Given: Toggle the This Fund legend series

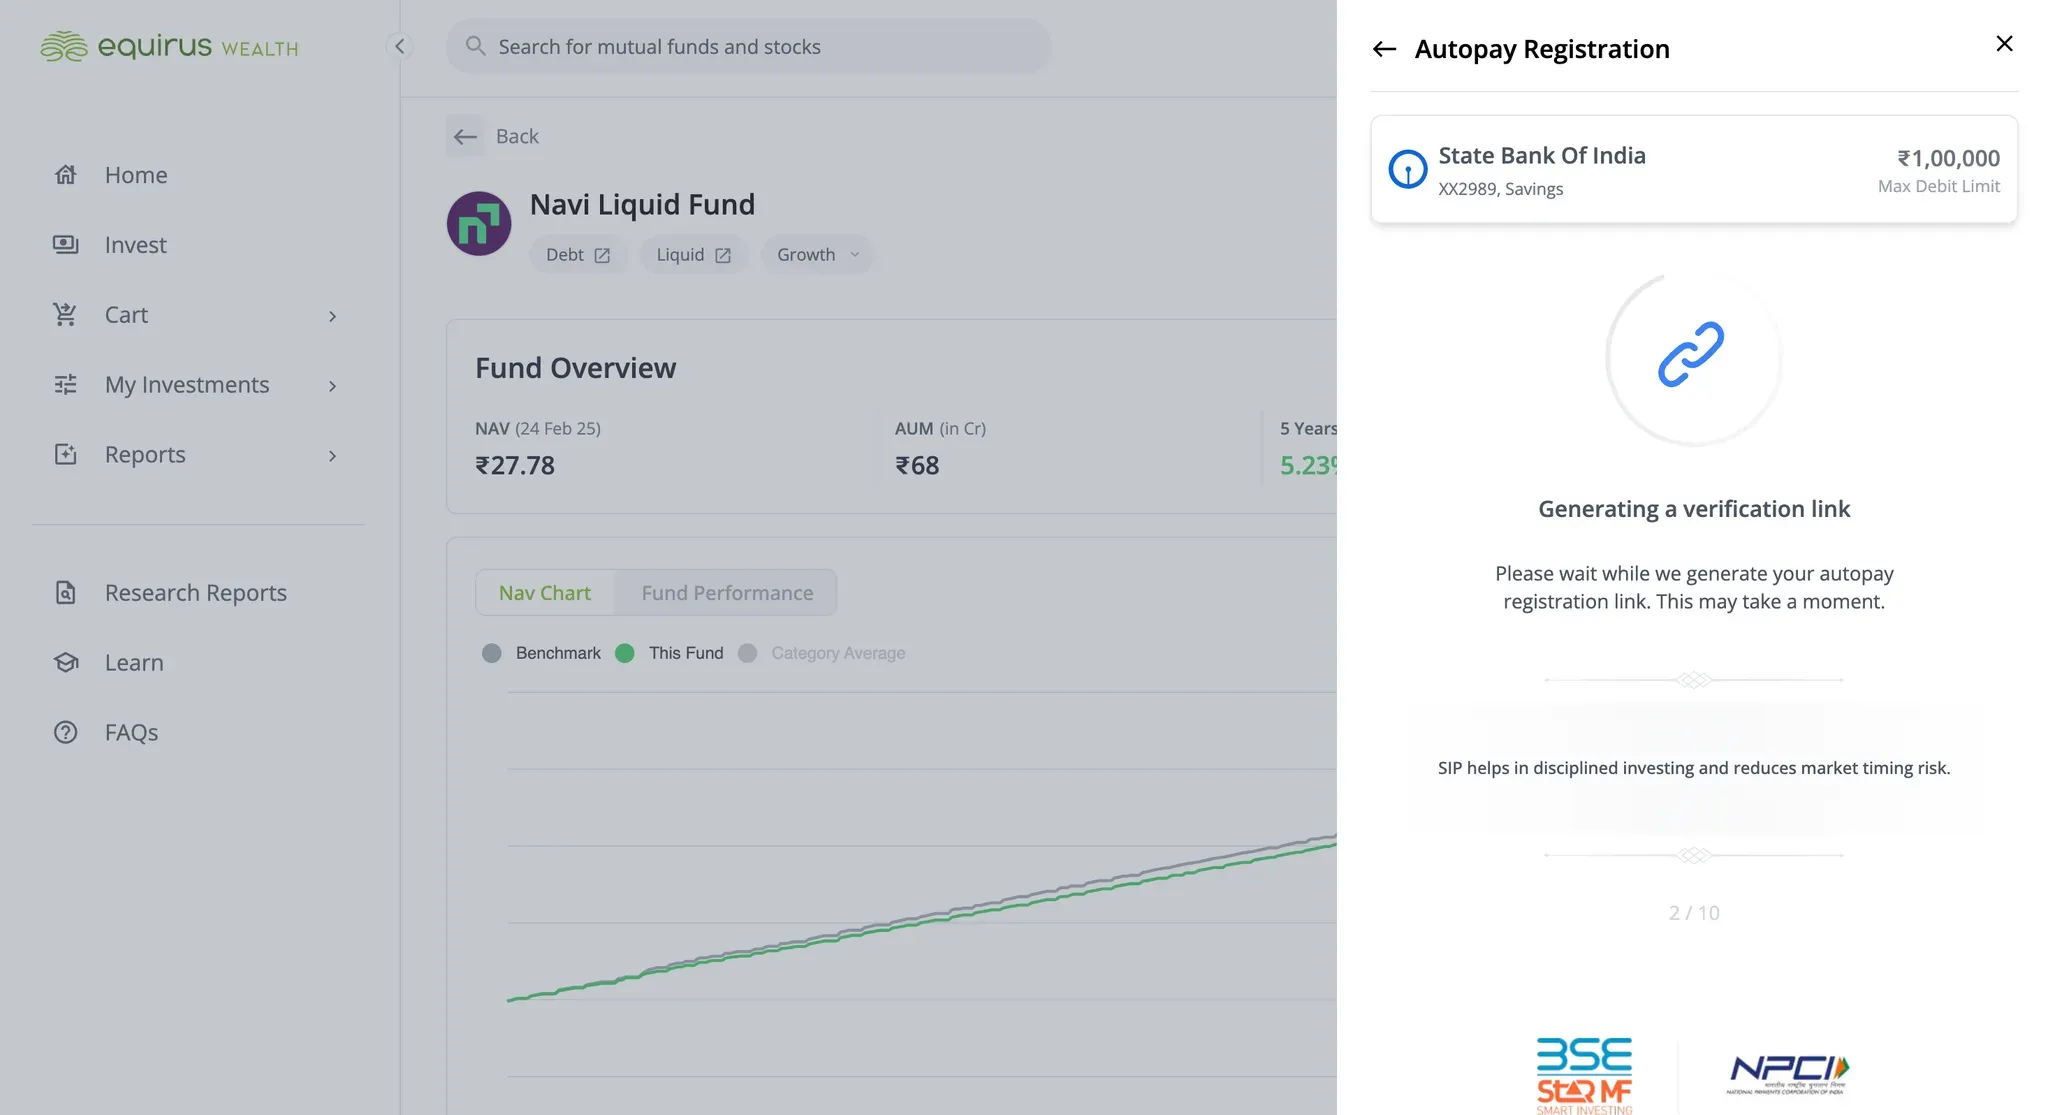Looking at the screenshot, I should click(x=670, y=653).
